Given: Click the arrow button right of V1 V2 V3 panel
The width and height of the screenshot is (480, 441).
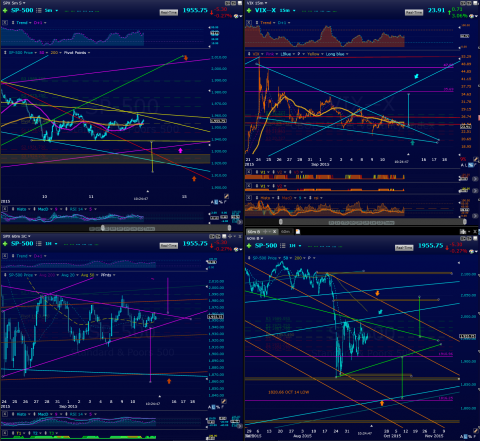Looking at the screenshot, I should tap(475, 179).
